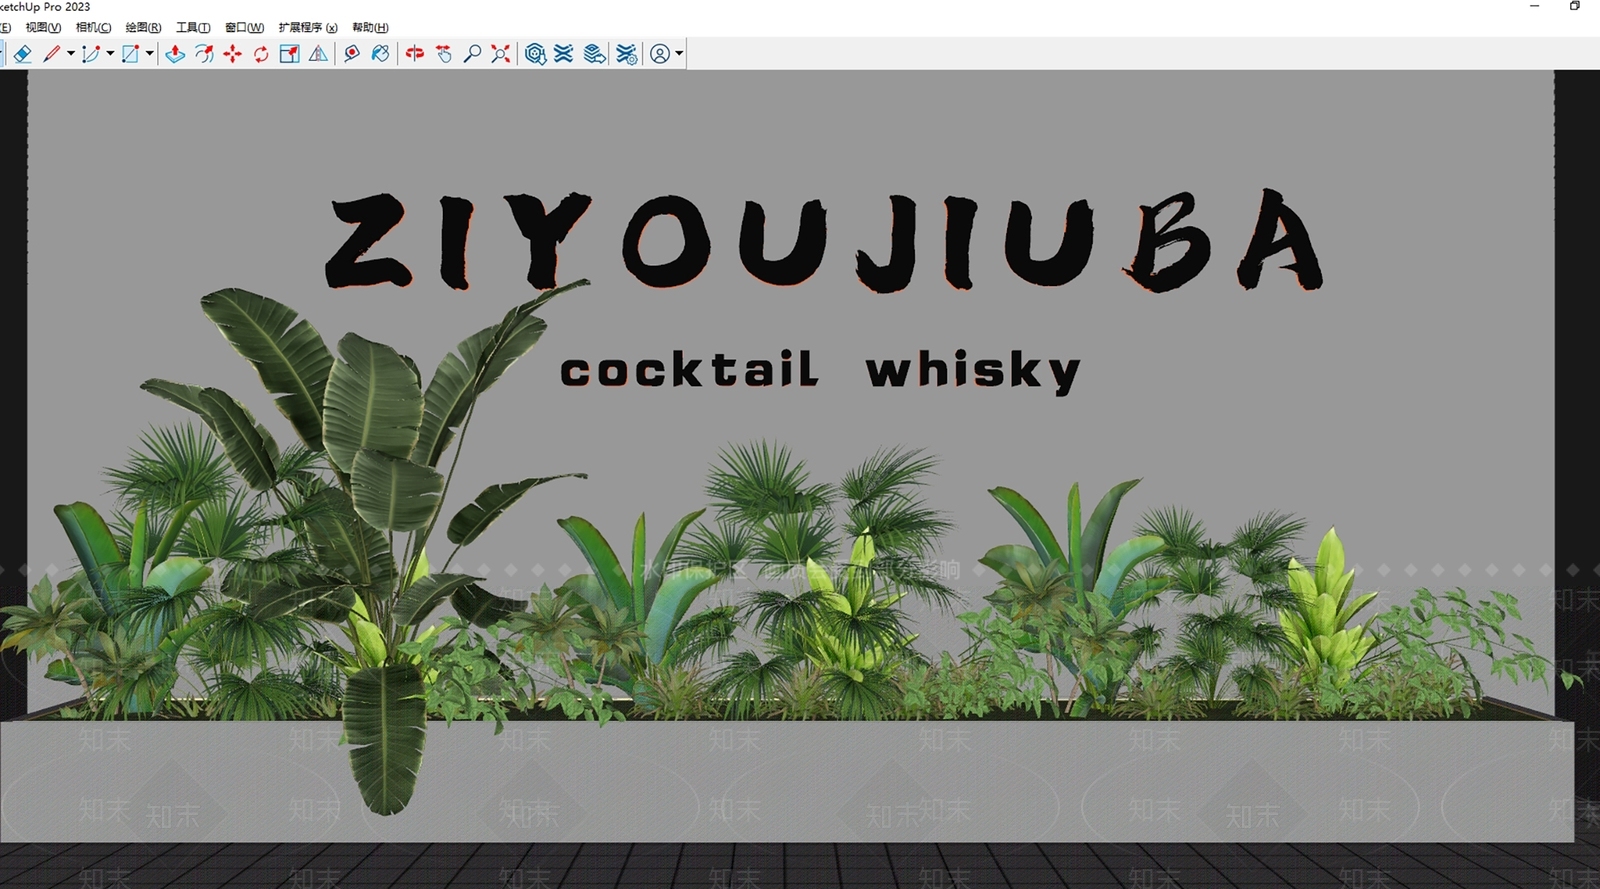This screenshot has width=1600, height=889.
Task: Select the Scale tool
Action: pos(290,54)
